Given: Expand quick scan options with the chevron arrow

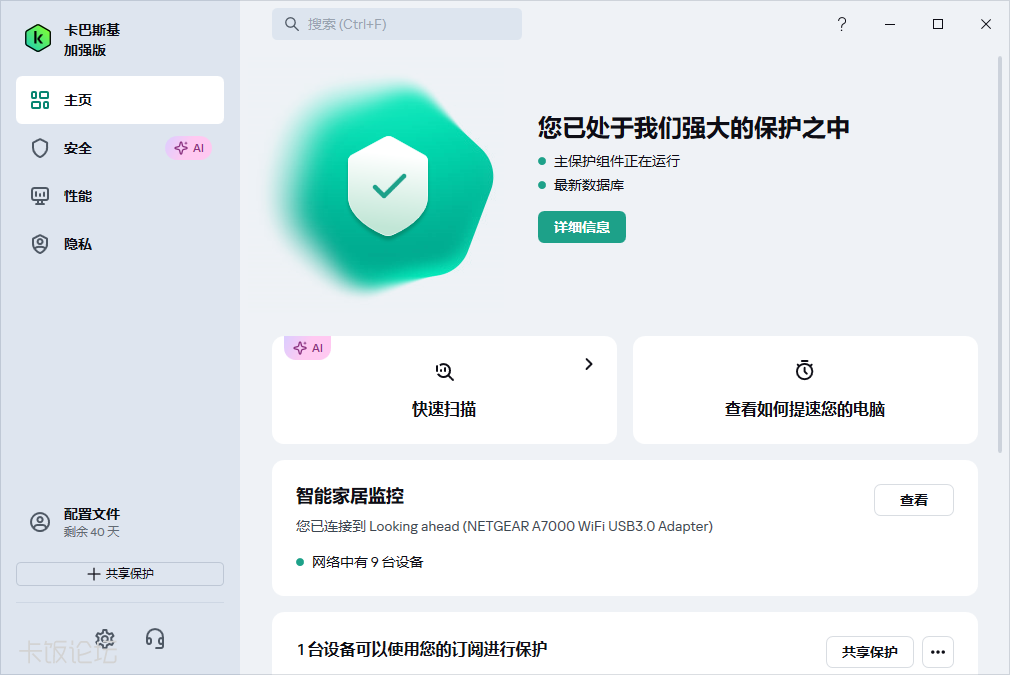Looking at the screenshot, I should pos(589,364).
